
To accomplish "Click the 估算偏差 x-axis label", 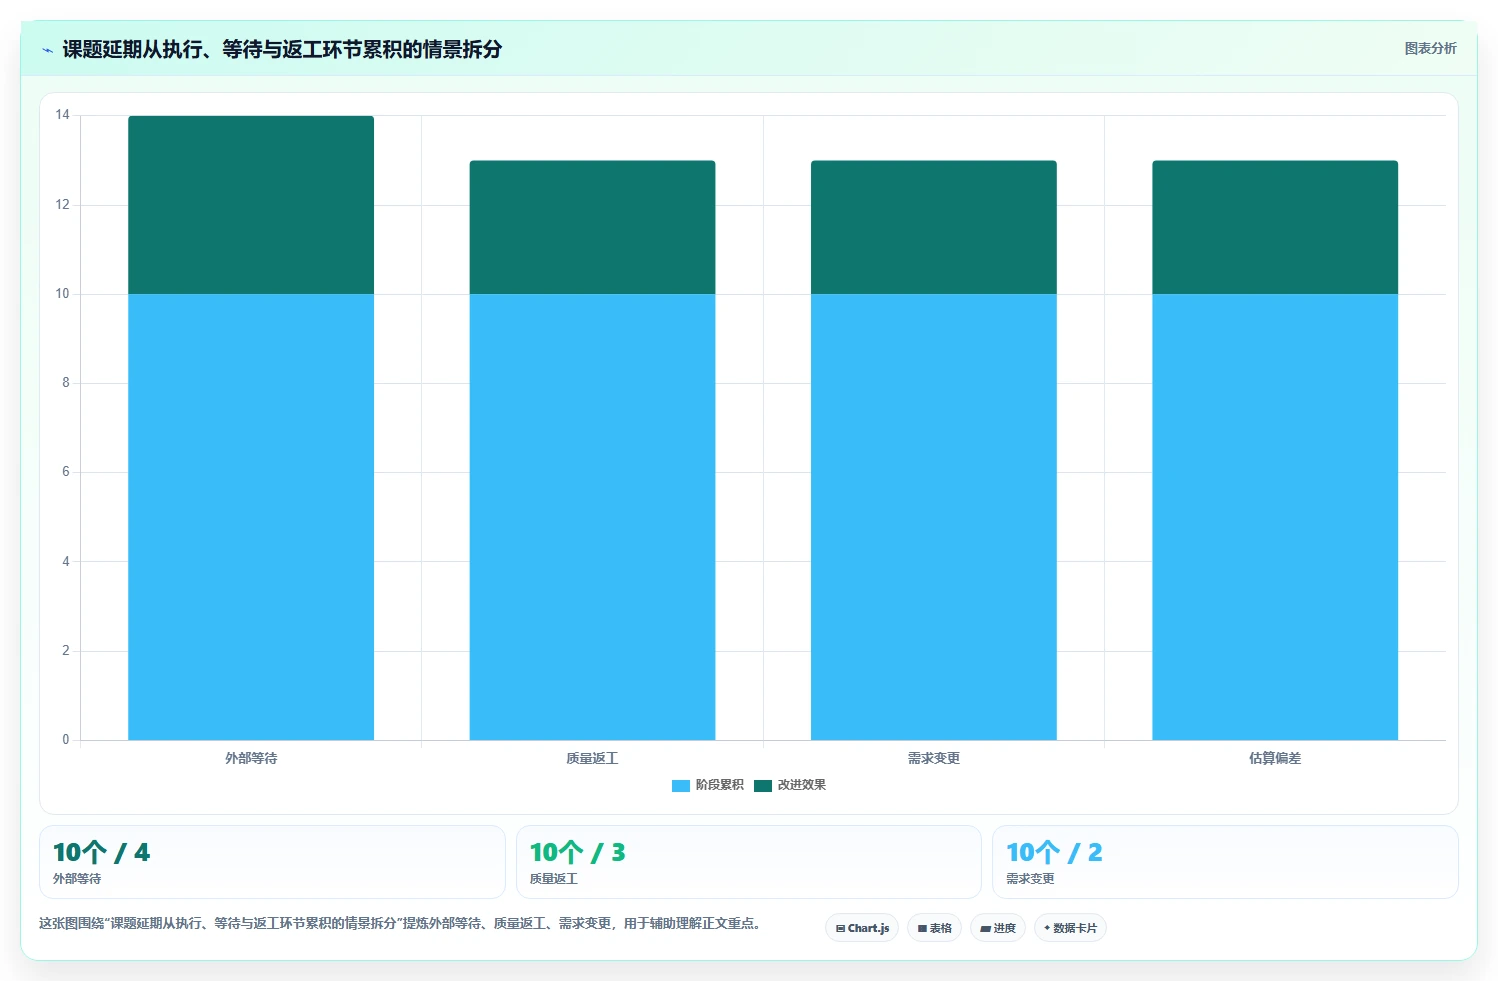I will pyautogui.click(x=1275, y=758).
